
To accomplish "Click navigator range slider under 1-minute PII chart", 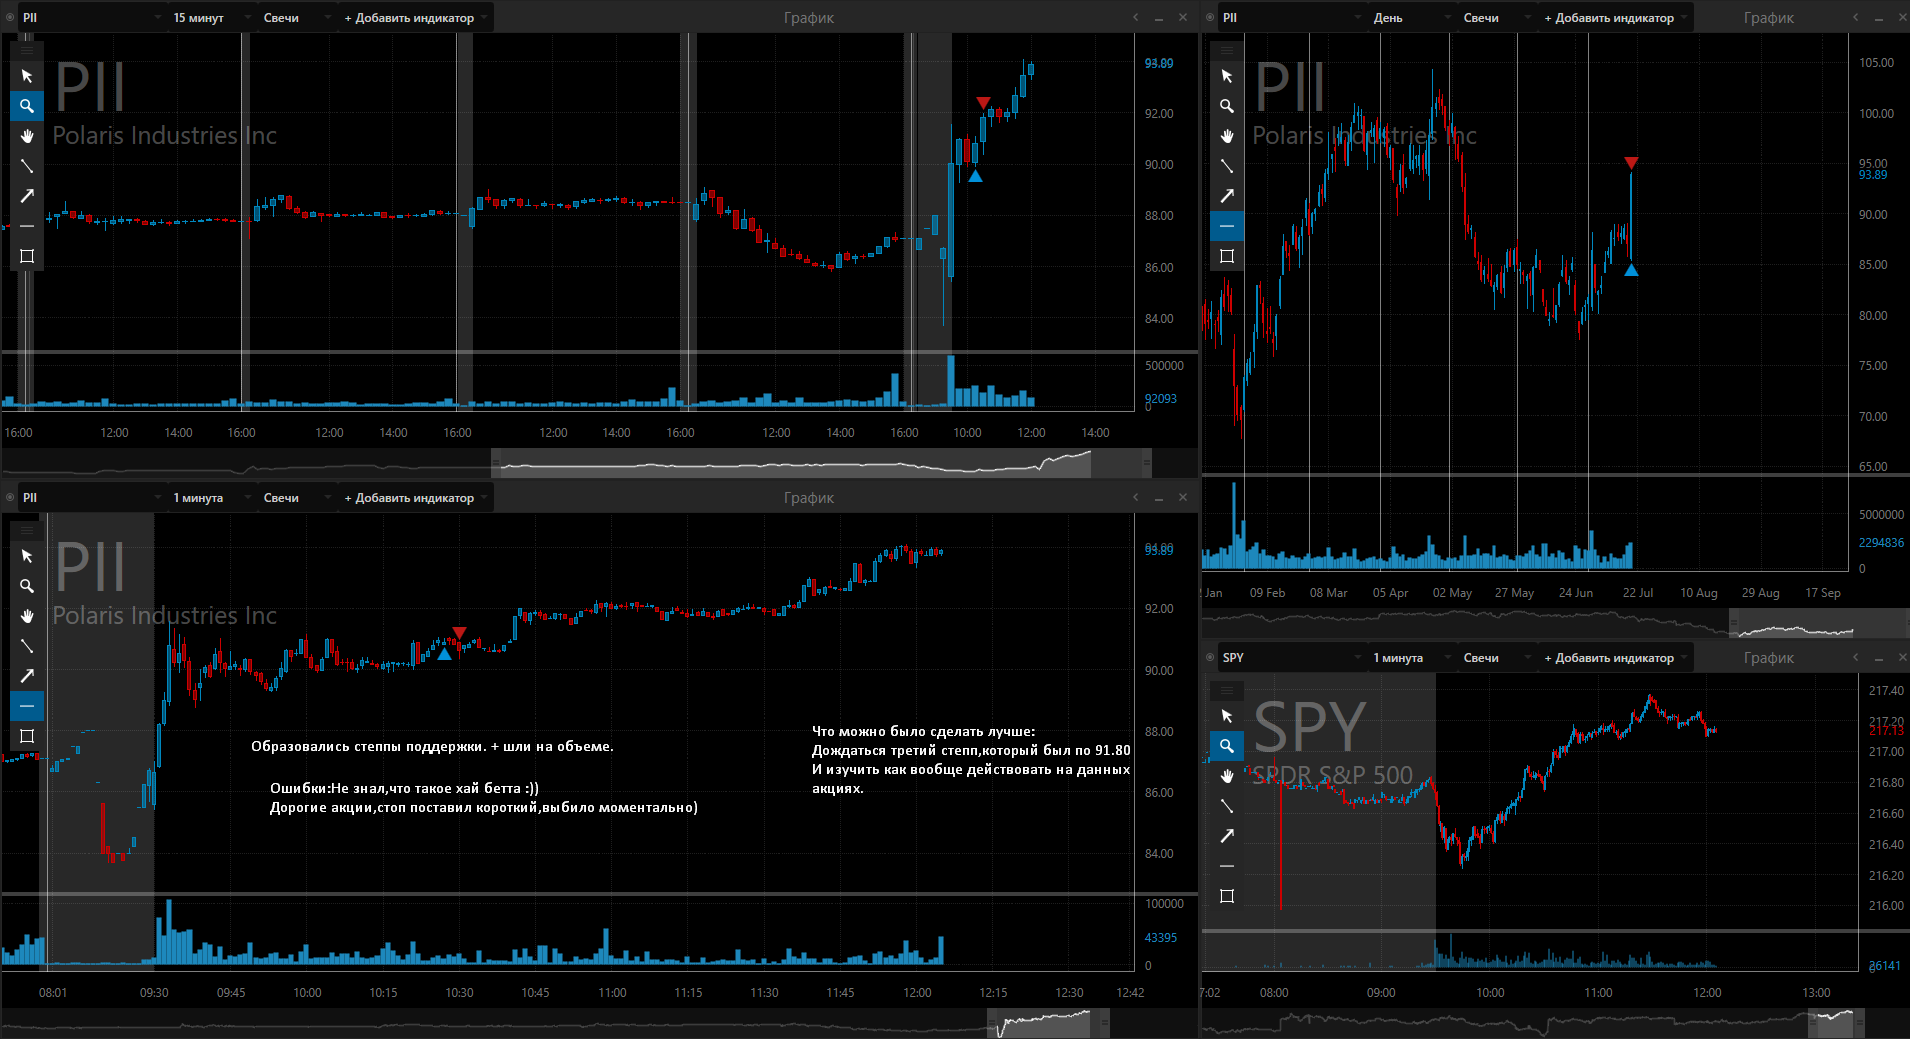I will [x=1048, y=1023].
